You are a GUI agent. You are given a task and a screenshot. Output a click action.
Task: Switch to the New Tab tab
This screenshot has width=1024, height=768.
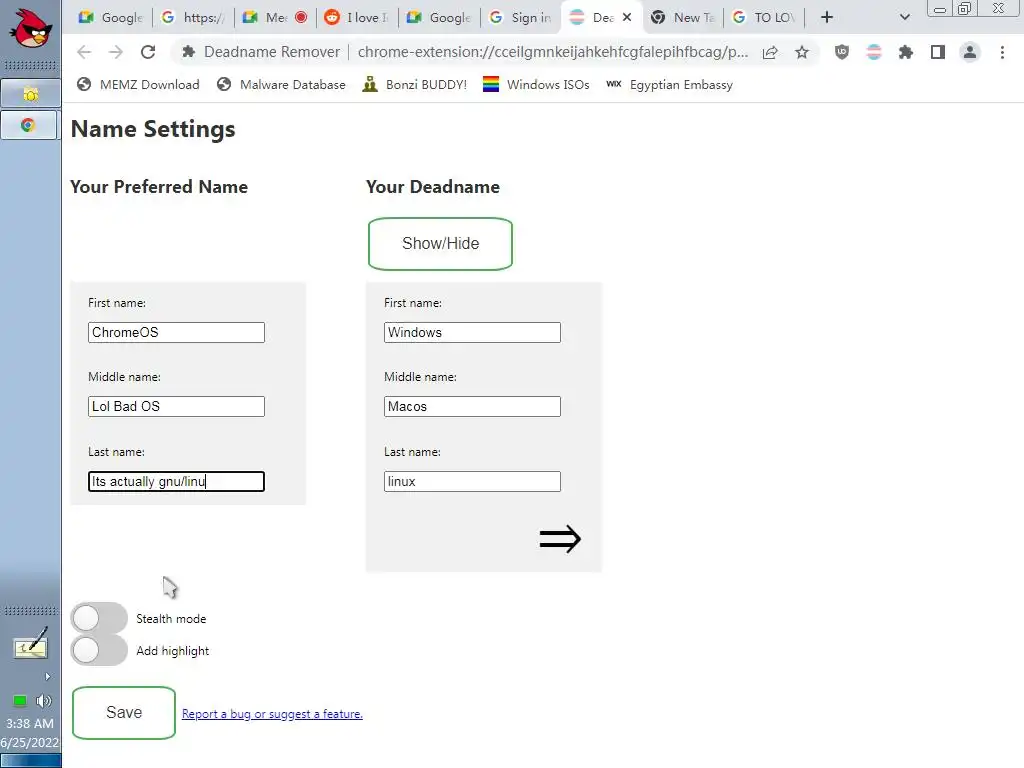click(x=683, y=18)
